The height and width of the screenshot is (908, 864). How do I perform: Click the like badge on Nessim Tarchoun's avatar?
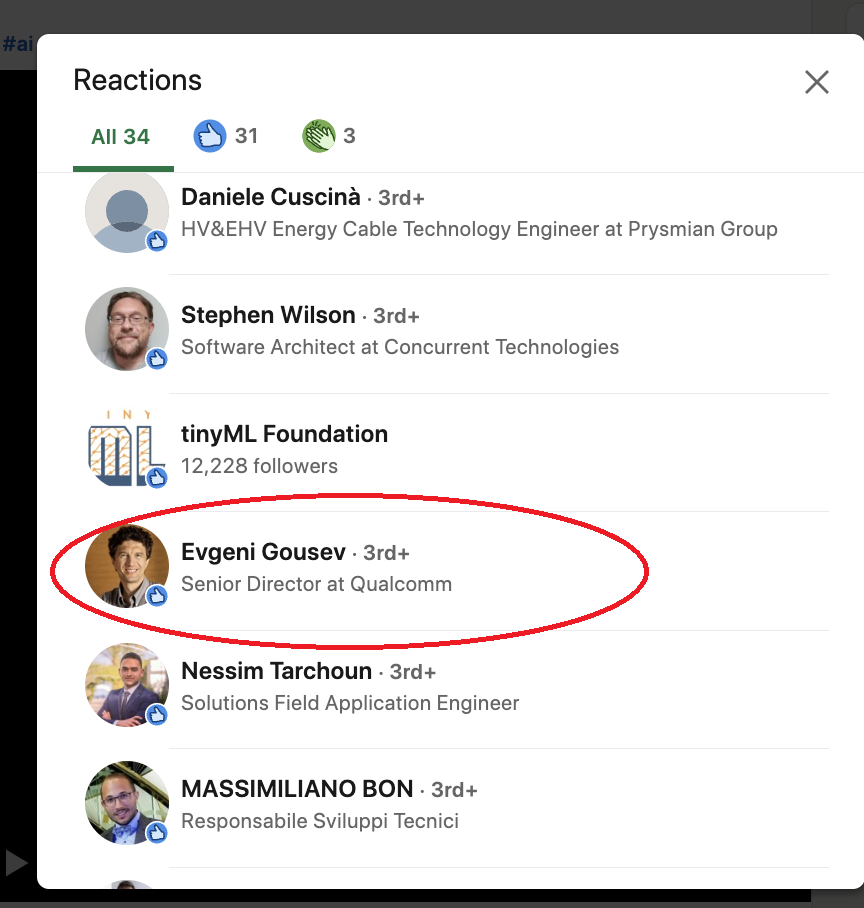157,715
